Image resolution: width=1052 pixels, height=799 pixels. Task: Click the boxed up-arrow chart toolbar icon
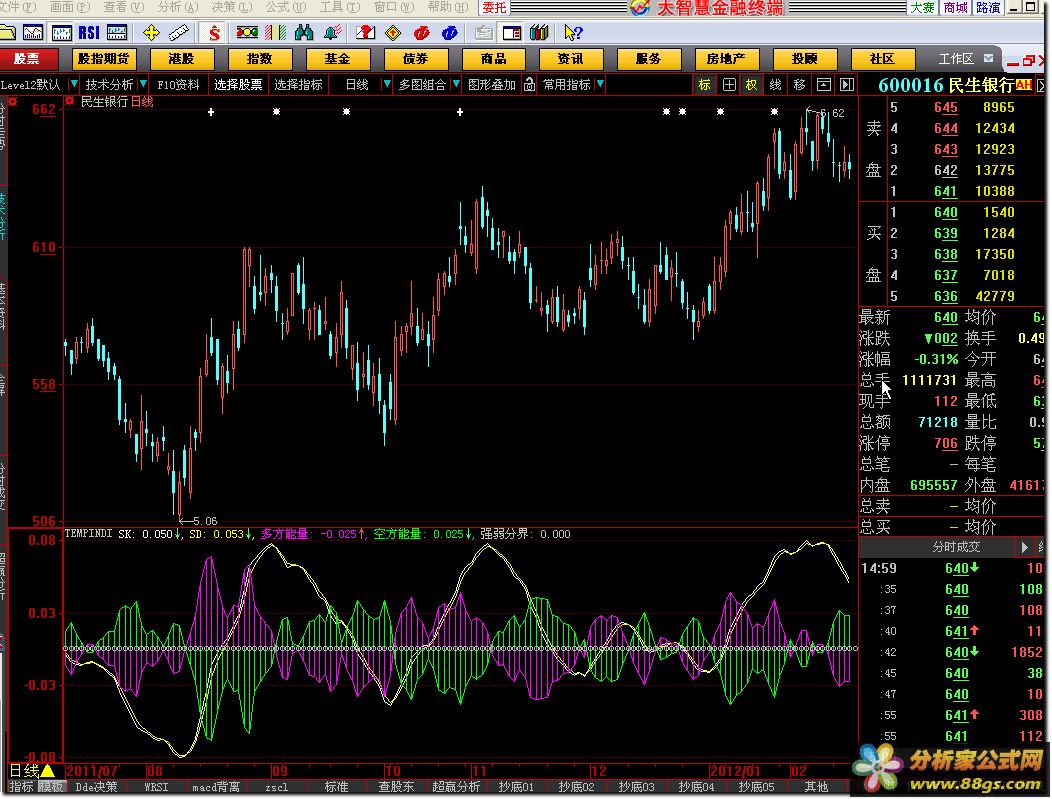(x=824, y=85)
